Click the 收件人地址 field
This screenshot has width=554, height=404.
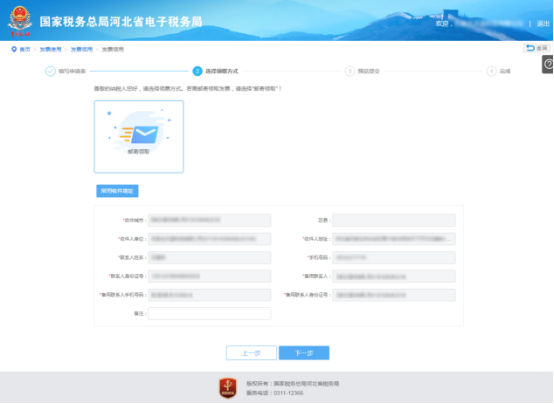tap(394, 239)
